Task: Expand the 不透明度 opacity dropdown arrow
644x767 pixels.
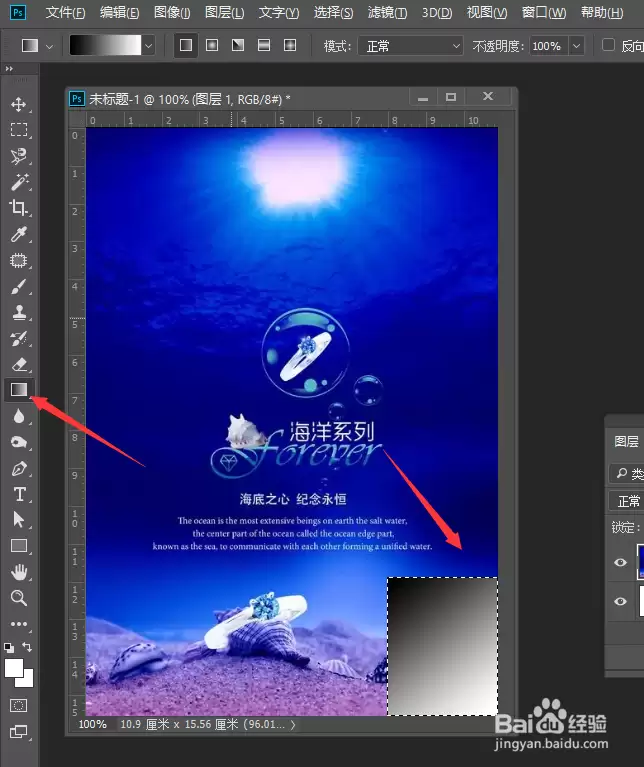Action: pyautogui.click(x=577, y=46)
